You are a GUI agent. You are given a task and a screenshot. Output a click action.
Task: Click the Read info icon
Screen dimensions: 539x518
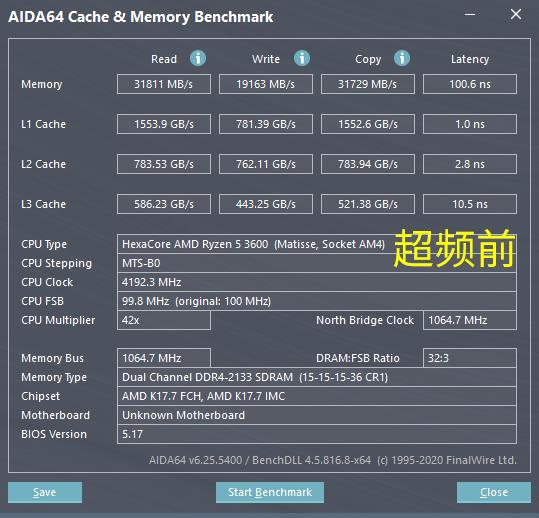click(x=198, y=58)
